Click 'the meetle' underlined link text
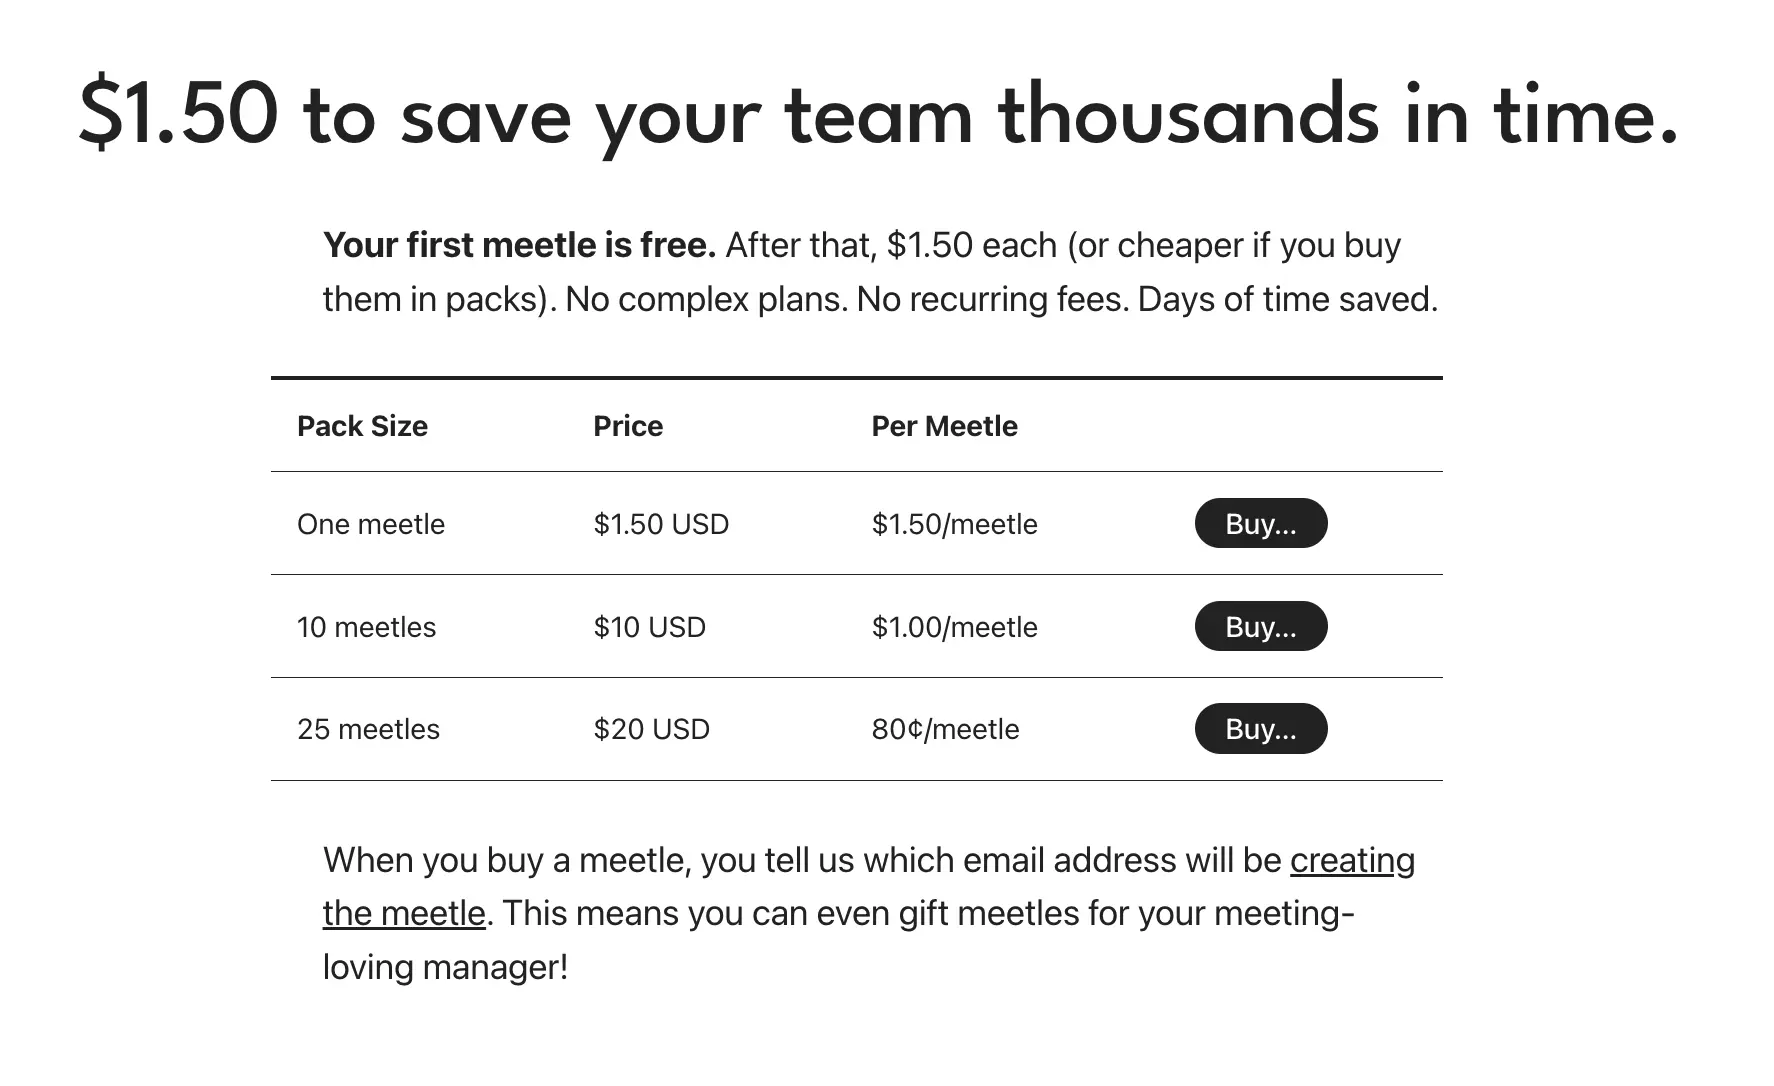1774x1086 pixels. point(404,913)
